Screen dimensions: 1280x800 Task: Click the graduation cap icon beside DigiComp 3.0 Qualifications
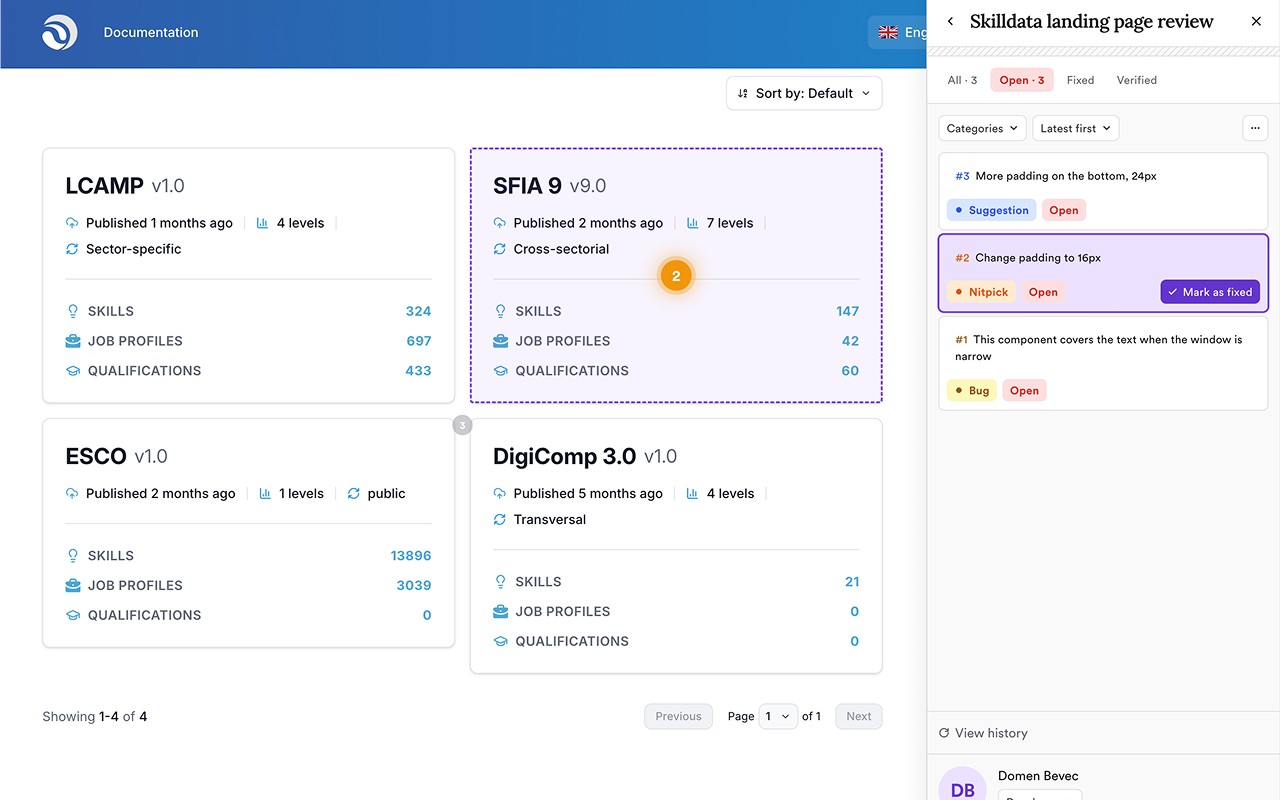[500, 641]
